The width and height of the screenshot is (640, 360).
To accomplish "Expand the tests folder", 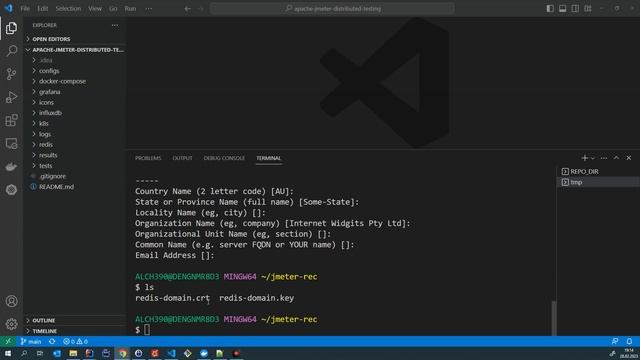I will [x=75, y=166].
